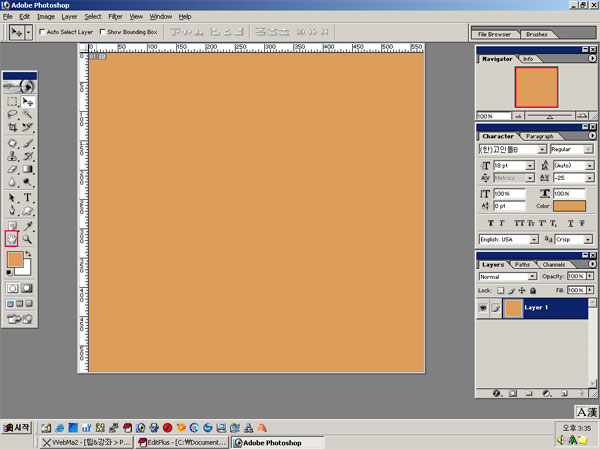This screenshot has height=450, width=600.
Task: Select the Type tool
Action: click(28, 198)
